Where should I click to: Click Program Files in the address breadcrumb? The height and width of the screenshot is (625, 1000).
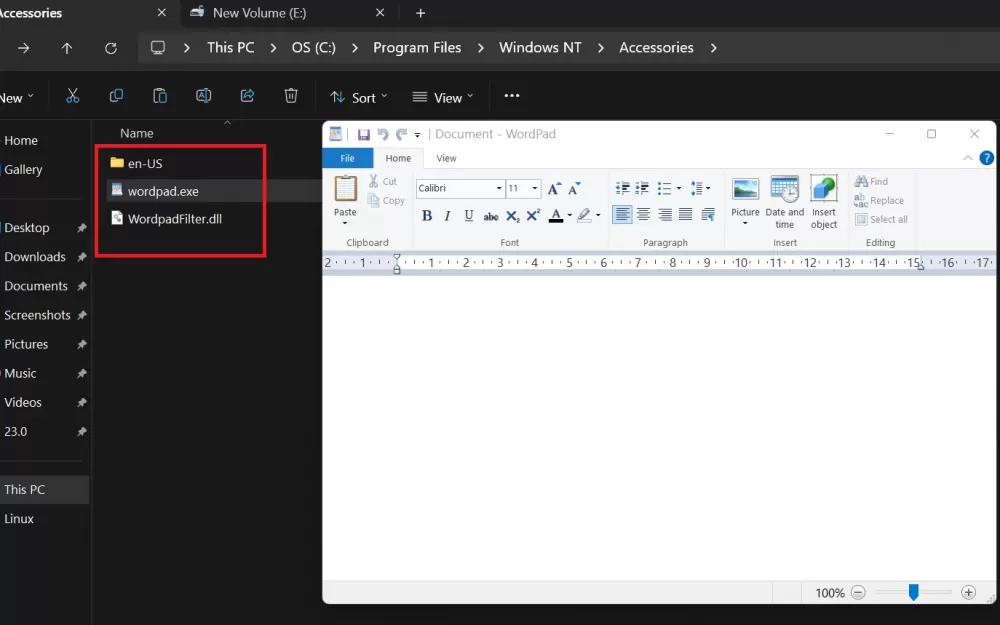click(417, 48)
